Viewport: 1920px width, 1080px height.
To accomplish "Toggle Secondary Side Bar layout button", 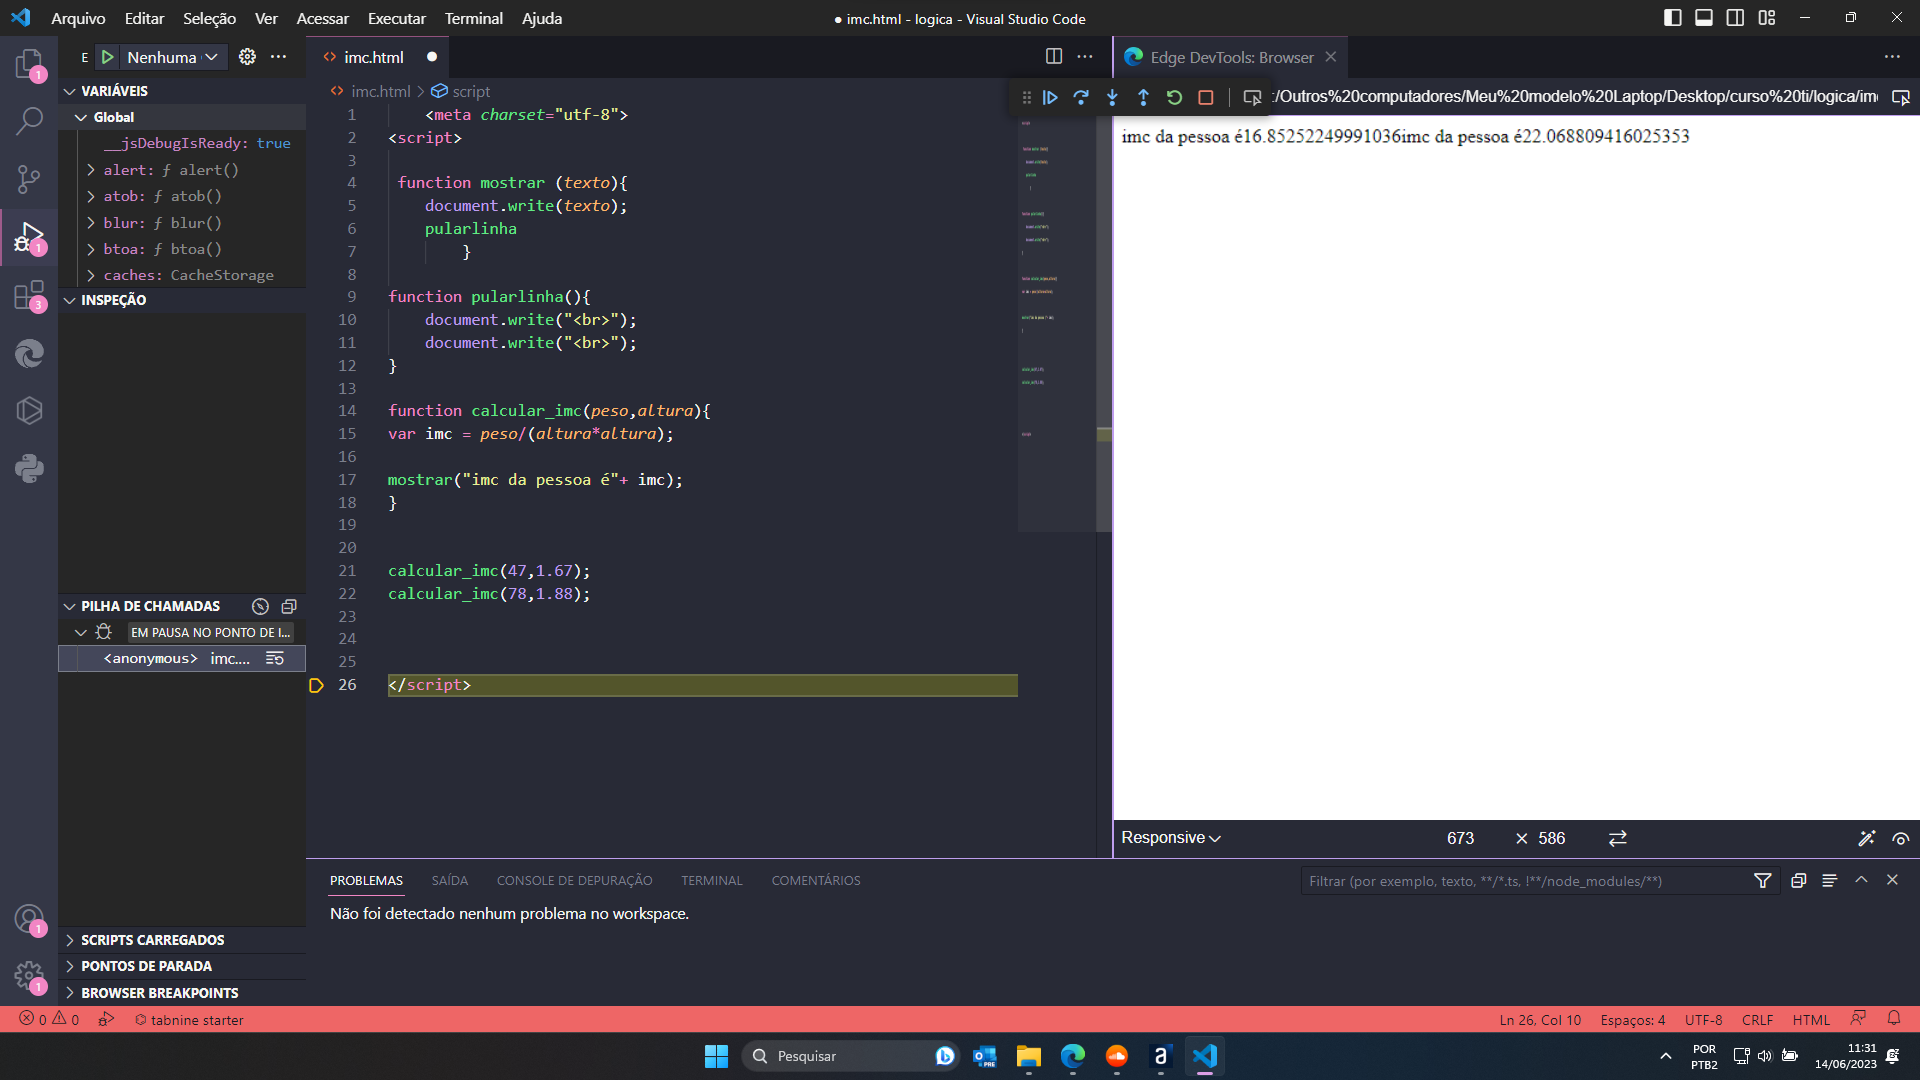I will (1735, 17).
